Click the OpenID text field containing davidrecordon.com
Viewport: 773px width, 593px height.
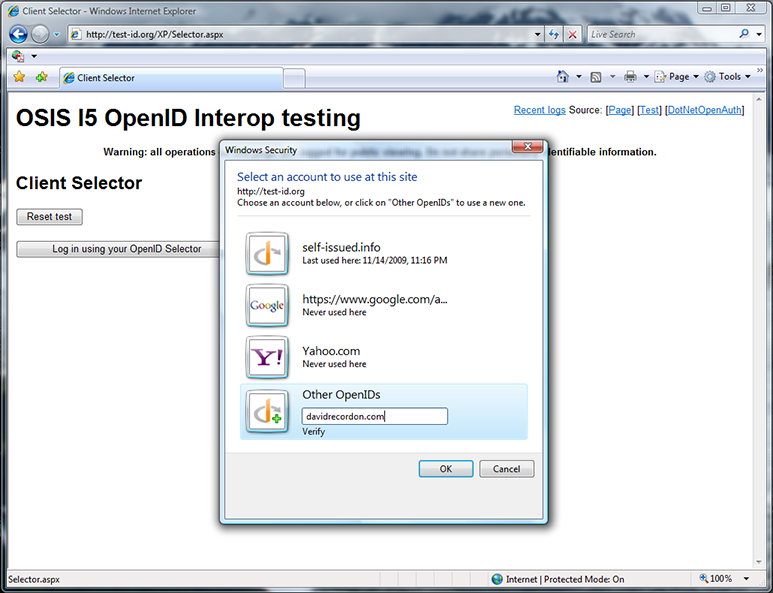tap(374, 416)
